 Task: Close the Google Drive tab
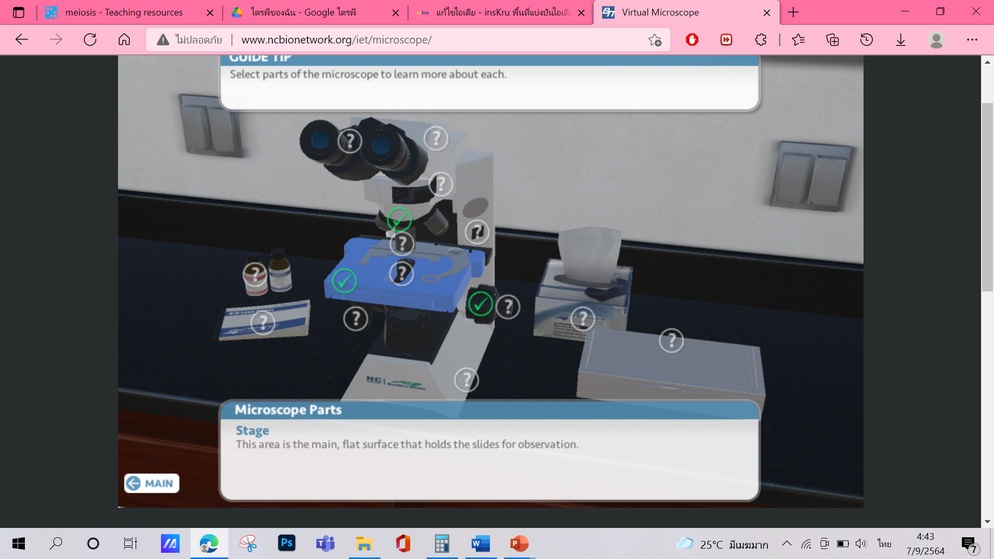(396, 12)
